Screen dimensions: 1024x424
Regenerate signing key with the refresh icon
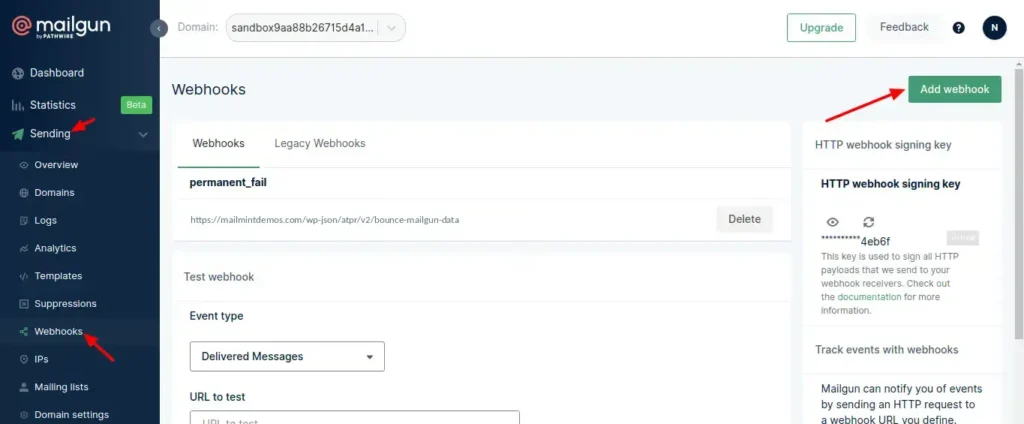point(869,222)
